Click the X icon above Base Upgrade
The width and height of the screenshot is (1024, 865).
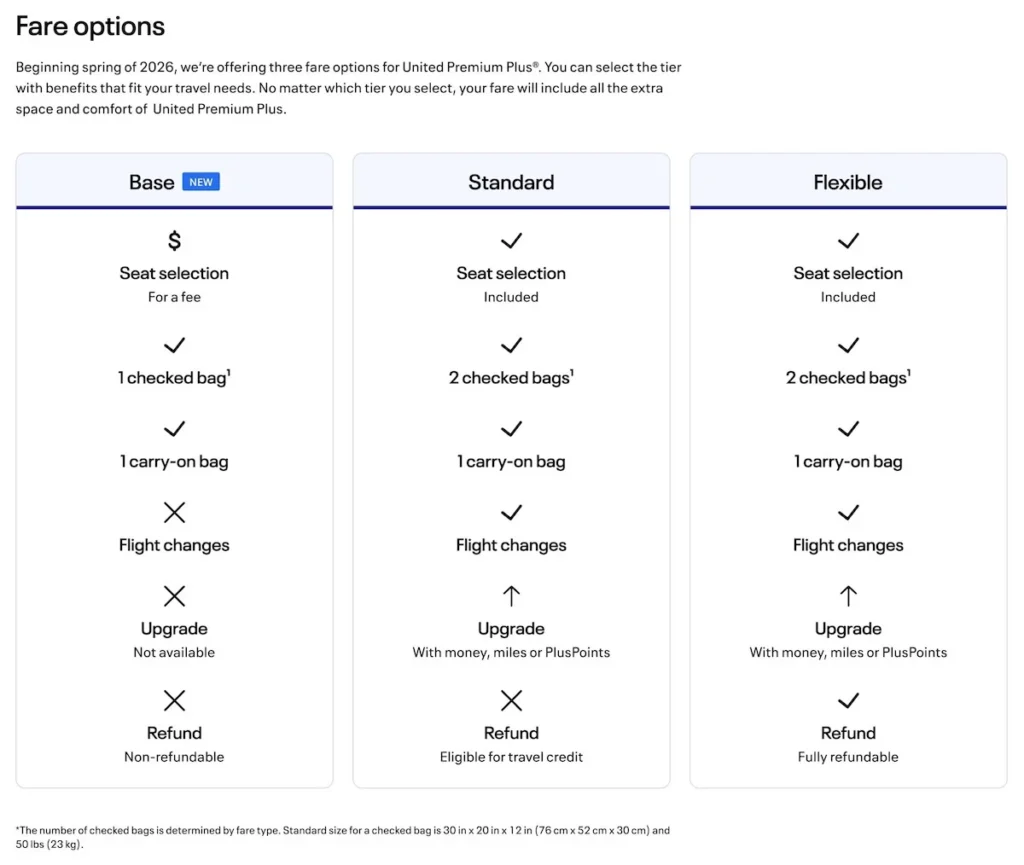[x=174, y=597]
